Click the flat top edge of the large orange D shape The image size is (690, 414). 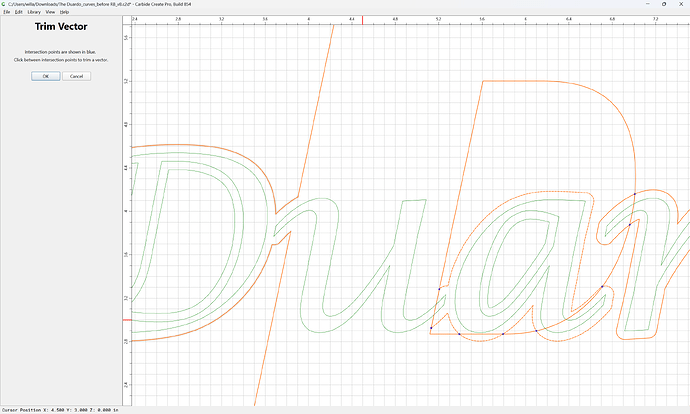click(515, 81)
